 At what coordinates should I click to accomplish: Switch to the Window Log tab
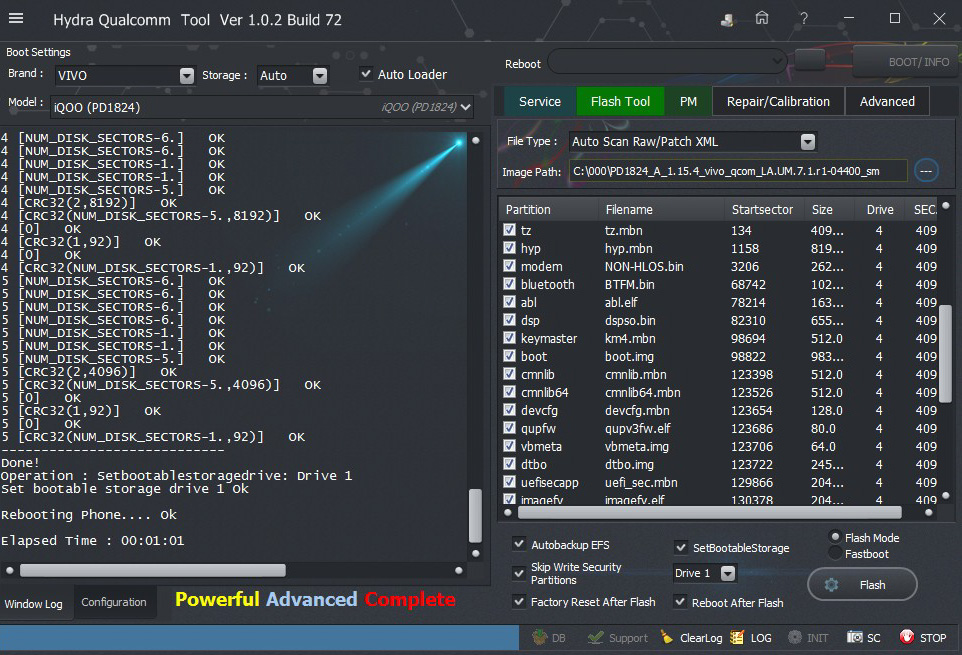[x=34, y=603]
